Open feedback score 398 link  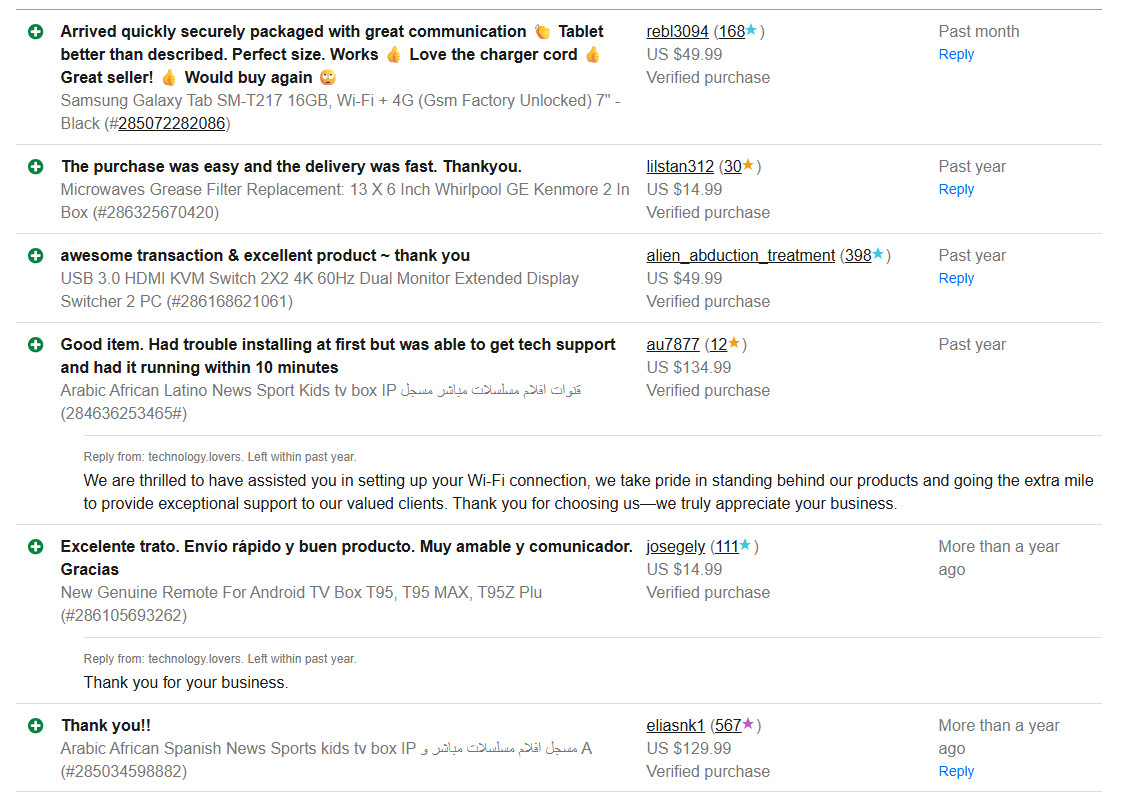858,256
